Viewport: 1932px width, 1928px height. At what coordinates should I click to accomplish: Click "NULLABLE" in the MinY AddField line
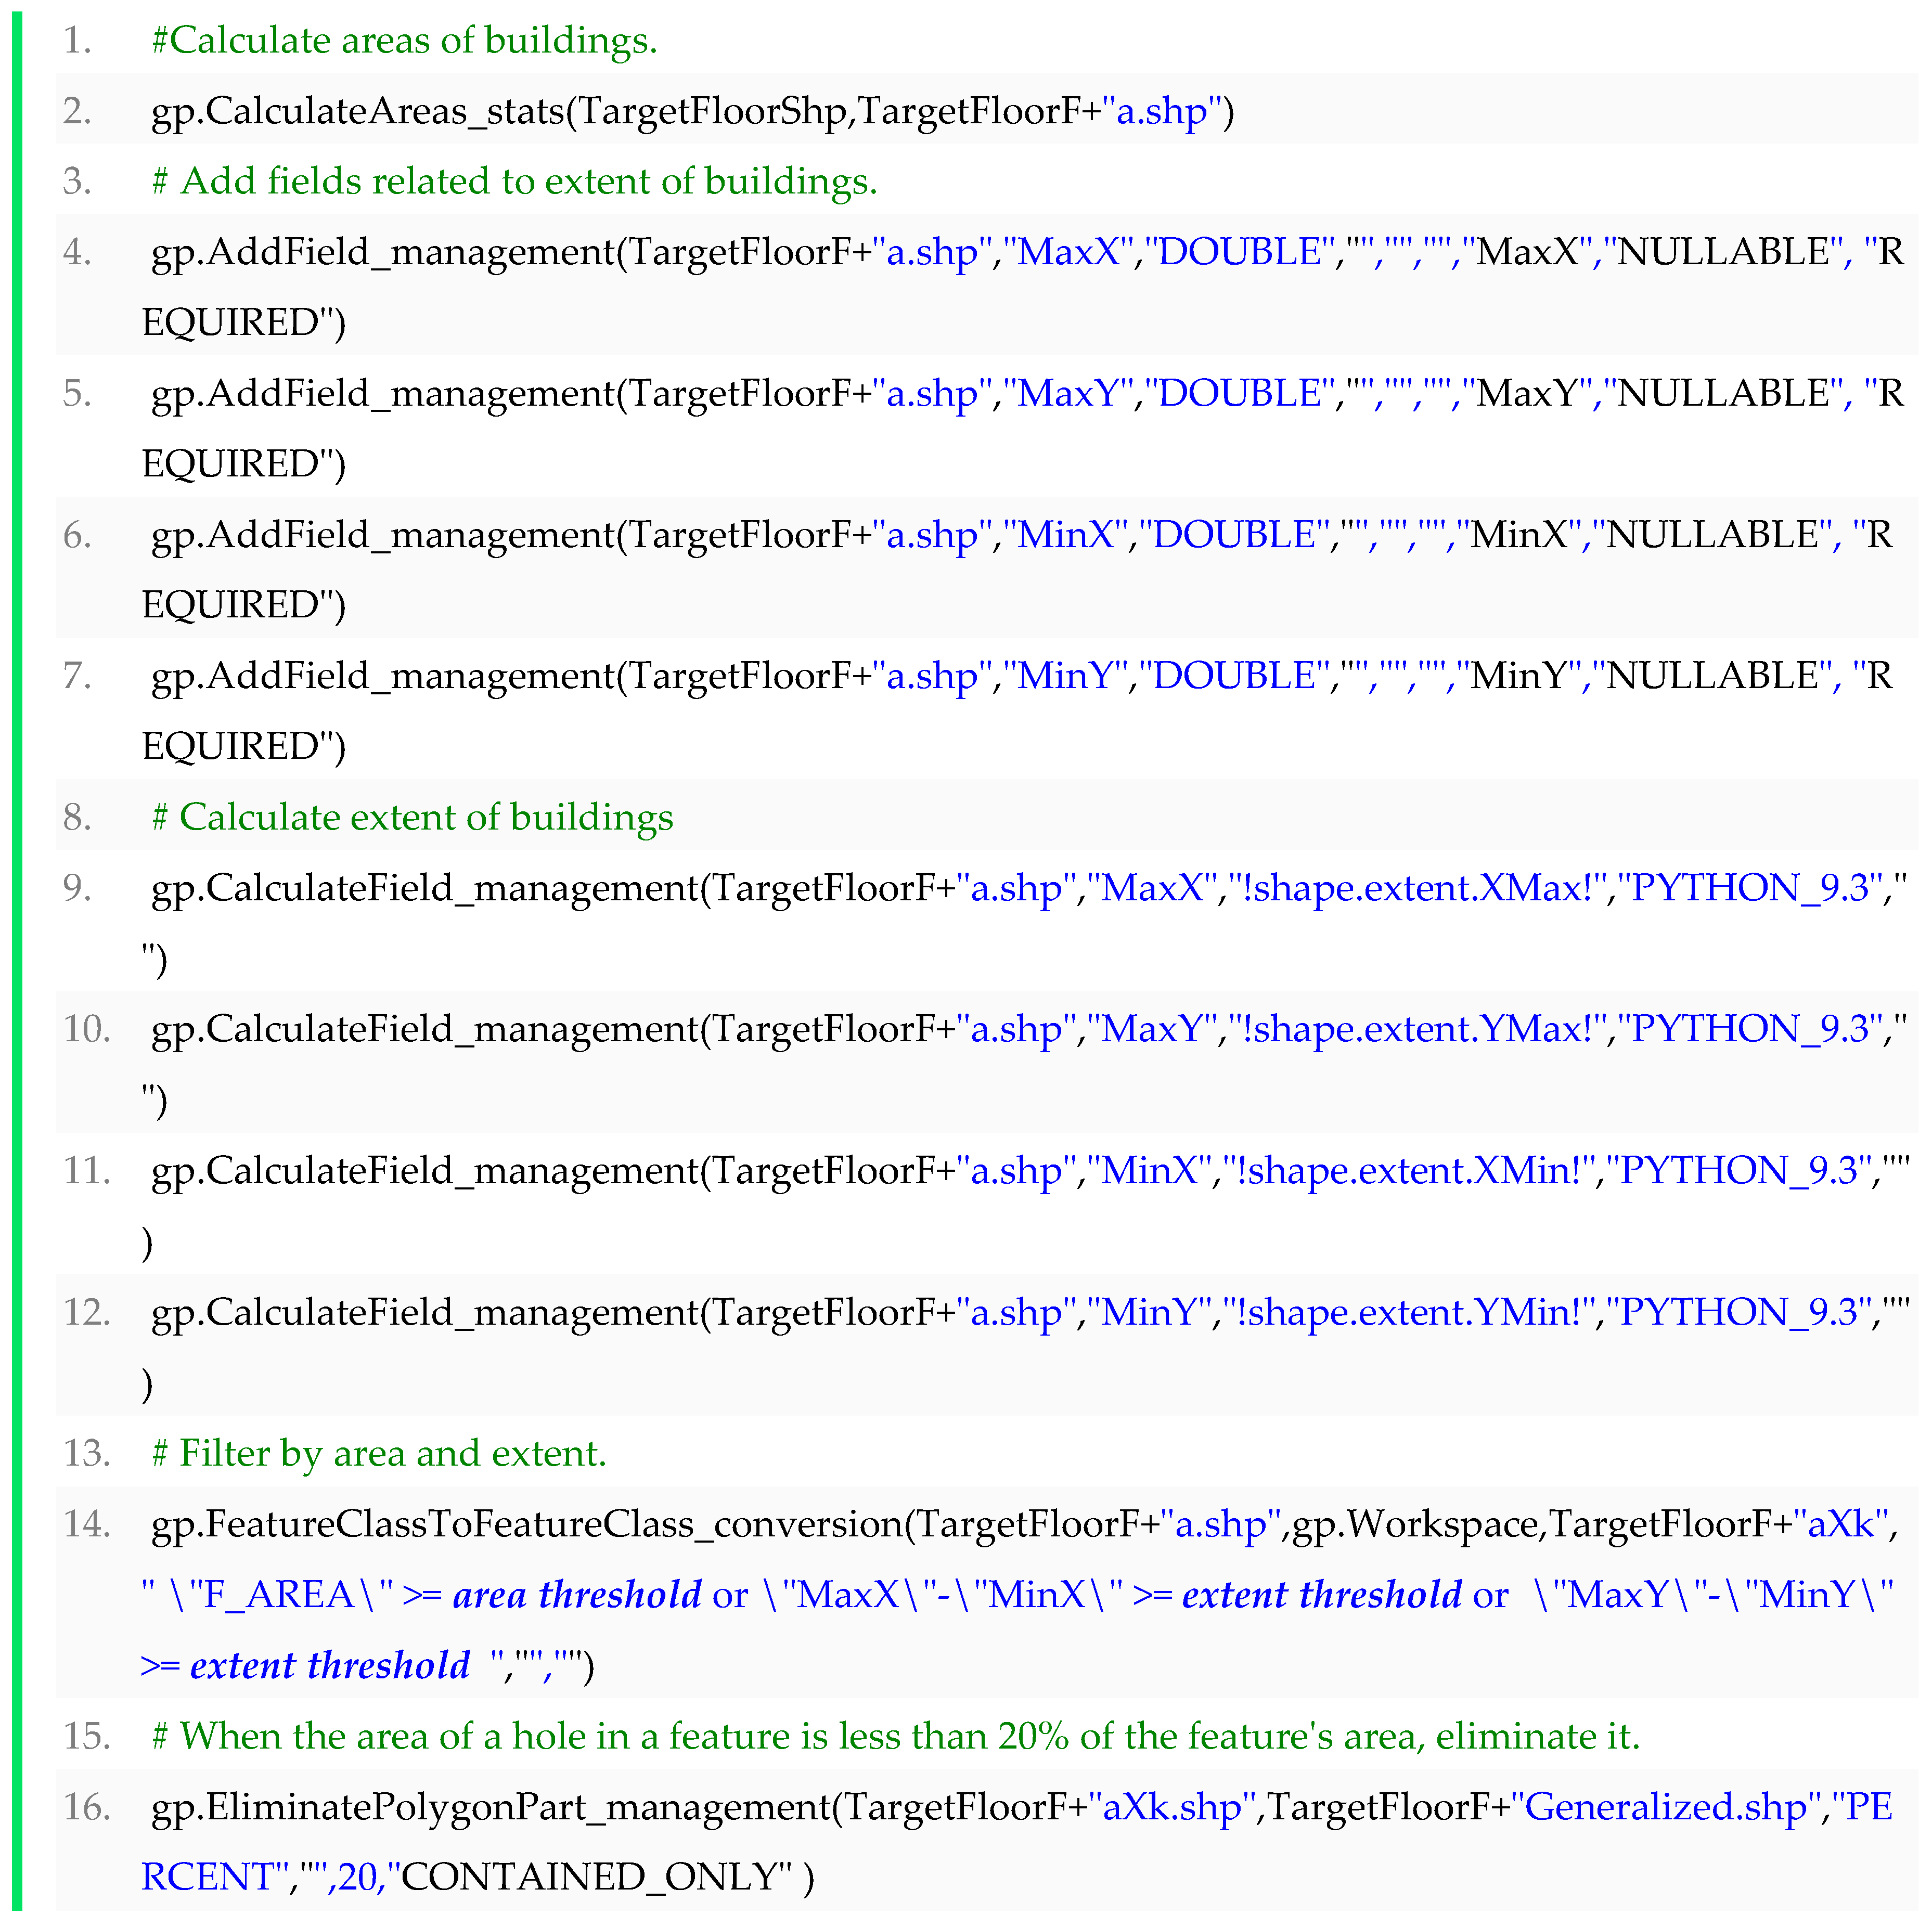1711,676
